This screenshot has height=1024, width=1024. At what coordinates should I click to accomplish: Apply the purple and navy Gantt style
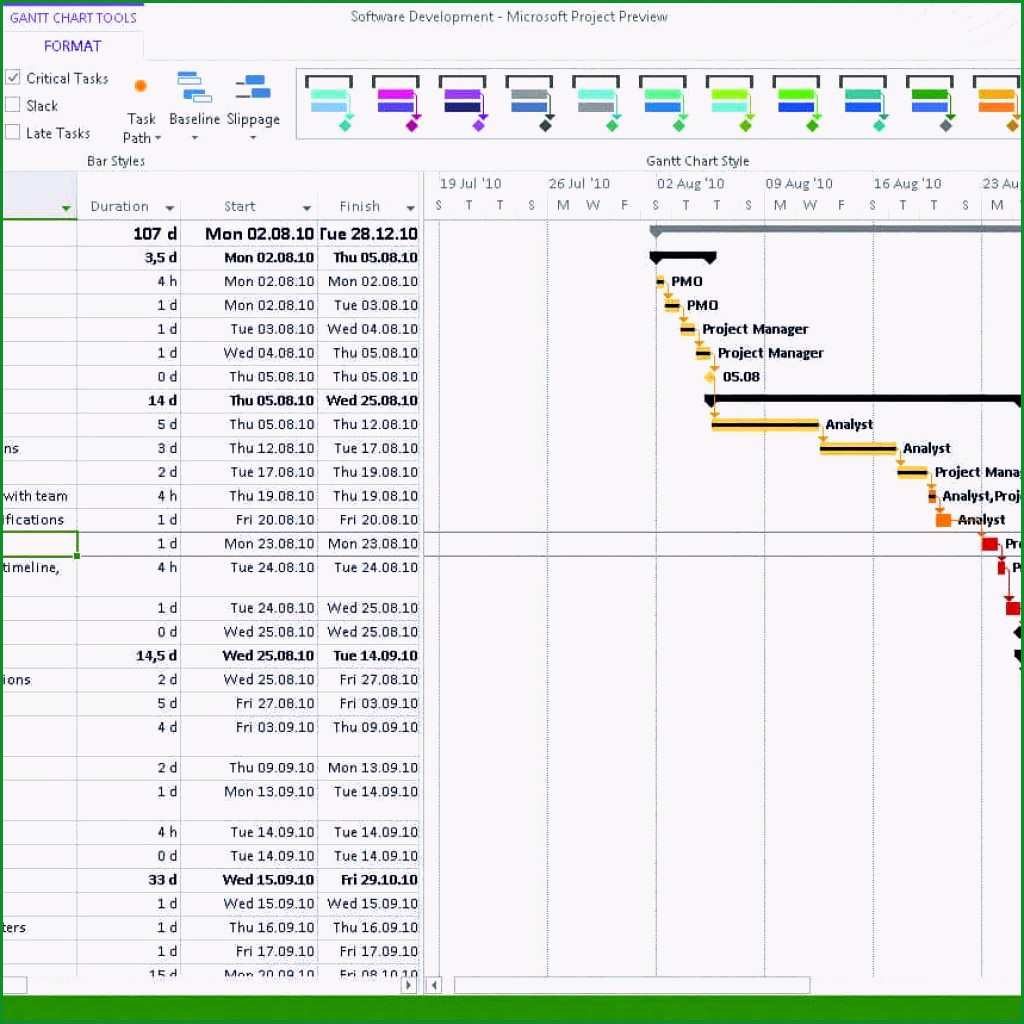click(x=463, y=104)
